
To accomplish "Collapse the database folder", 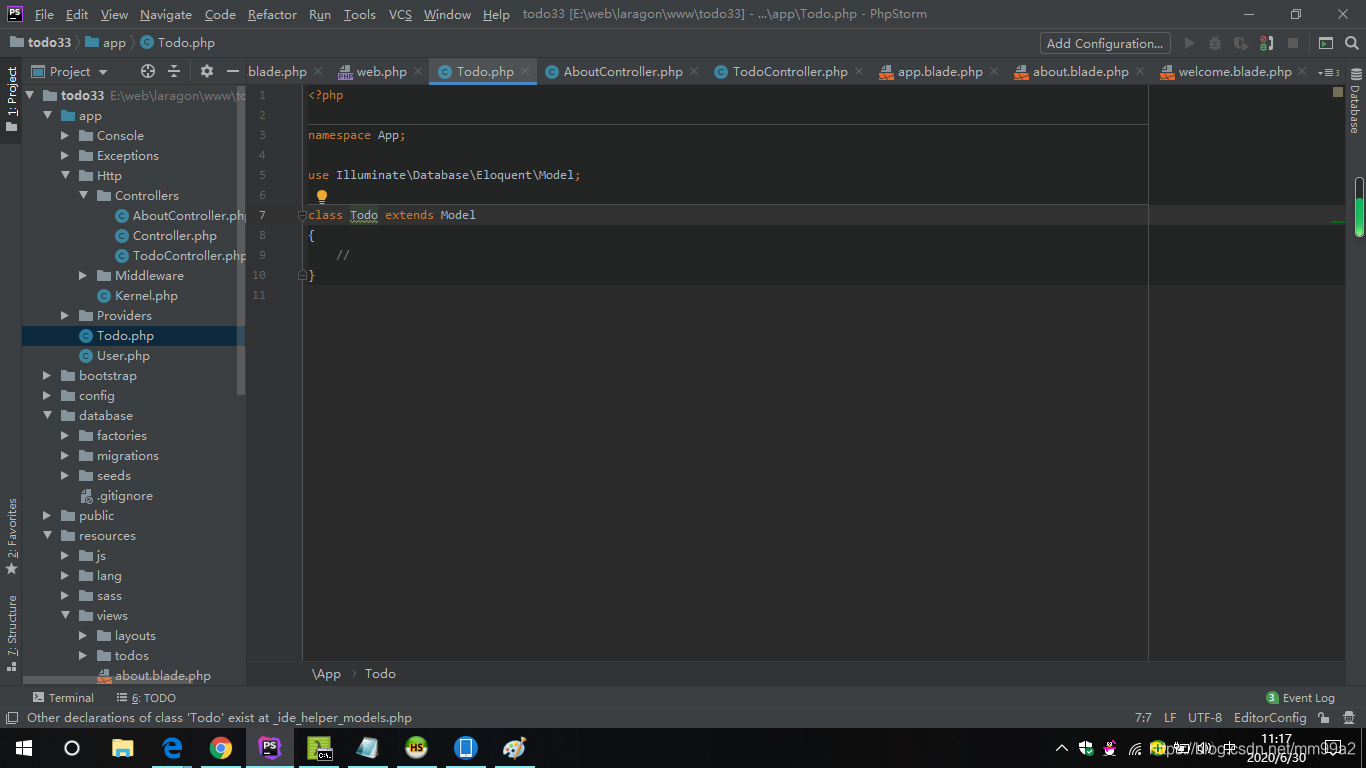I will click(x=47, y=416).
